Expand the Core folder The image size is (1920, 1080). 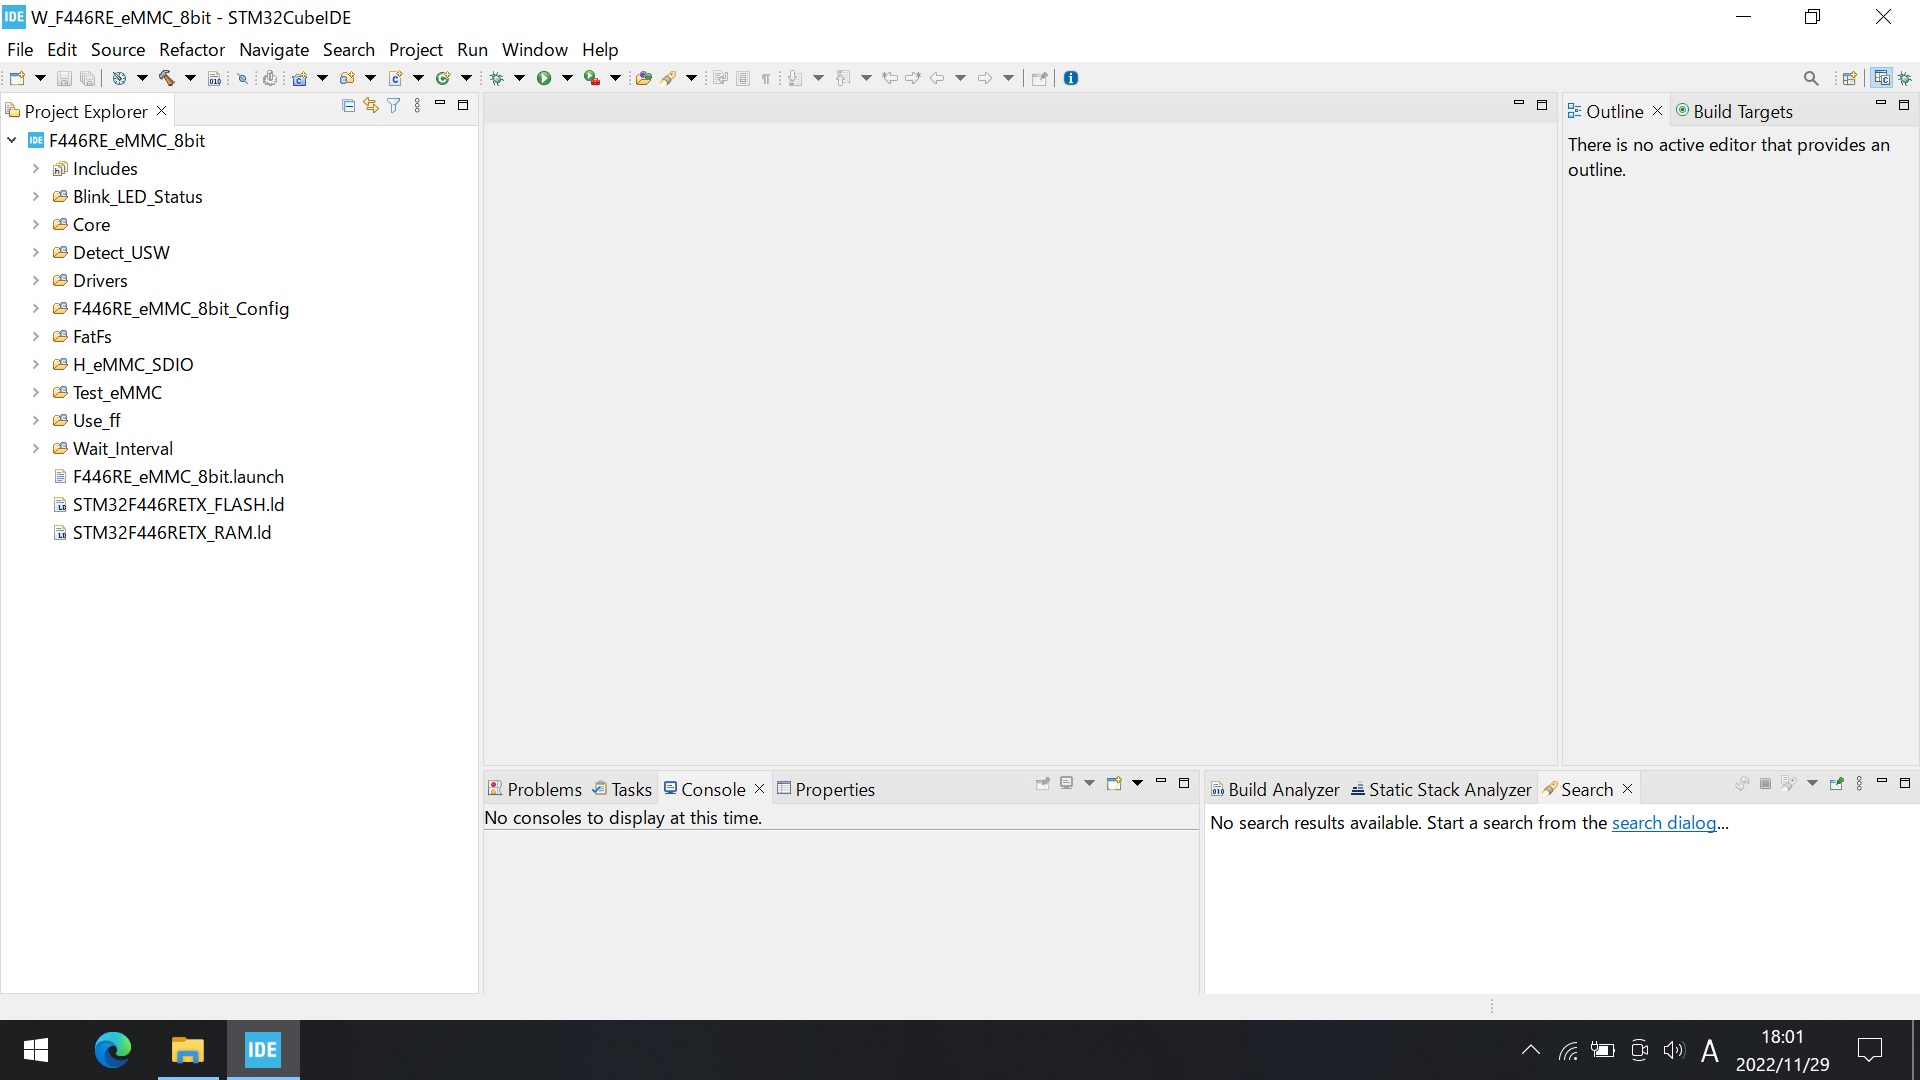click(x=36, y=225)
